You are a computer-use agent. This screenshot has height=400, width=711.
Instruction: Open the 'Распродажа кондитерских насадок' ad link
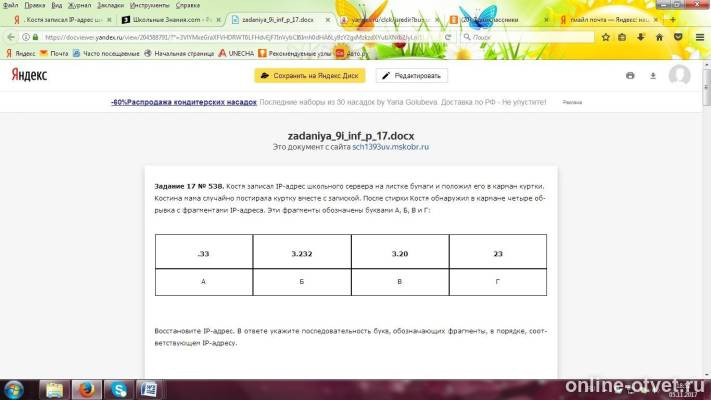pyautogui.click(x=184, y=102)
